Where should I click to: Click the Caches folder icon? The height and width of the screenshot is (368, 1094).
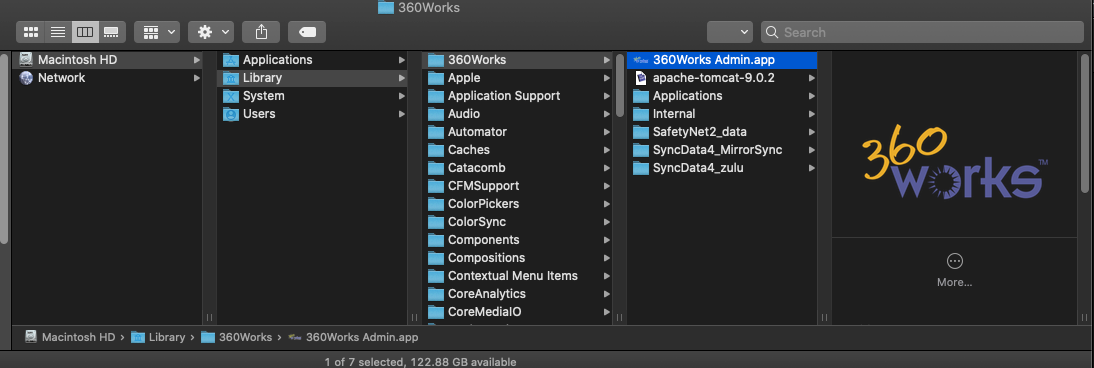point(436,150)
